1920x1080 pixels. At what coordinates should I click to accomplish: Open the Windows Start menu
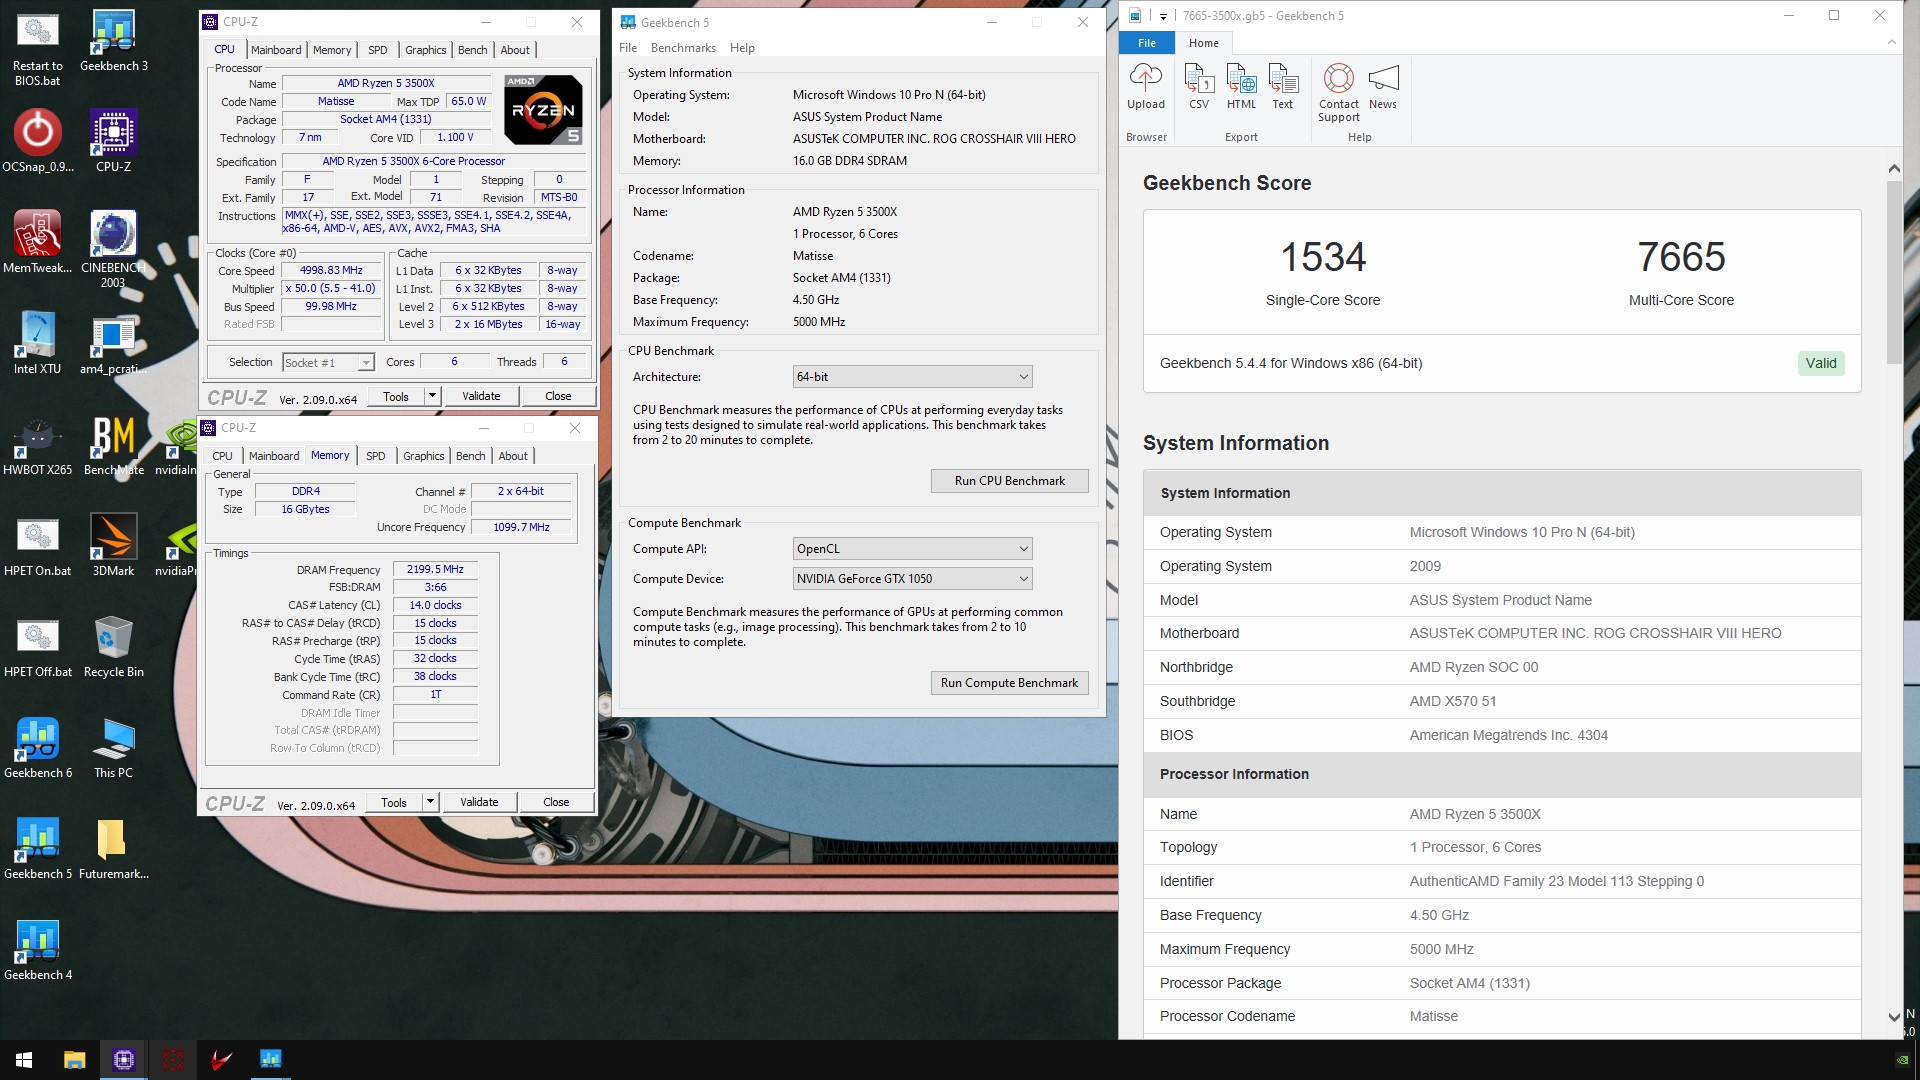(24, 1060)
